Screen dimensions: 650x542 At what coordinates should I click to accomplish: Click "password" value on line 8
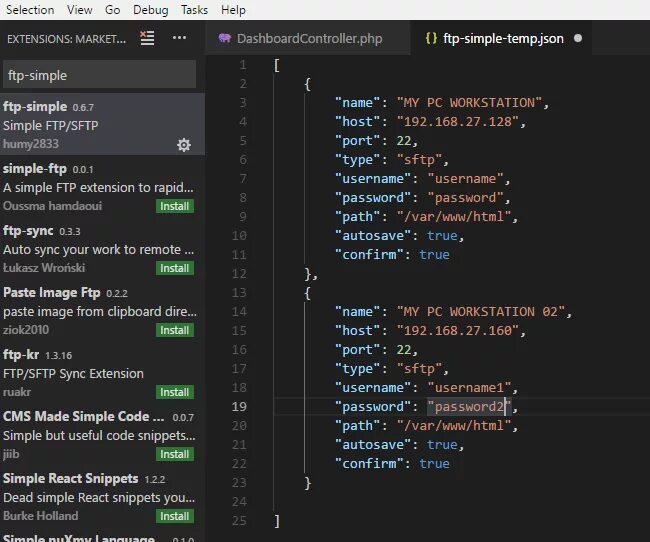465,197
